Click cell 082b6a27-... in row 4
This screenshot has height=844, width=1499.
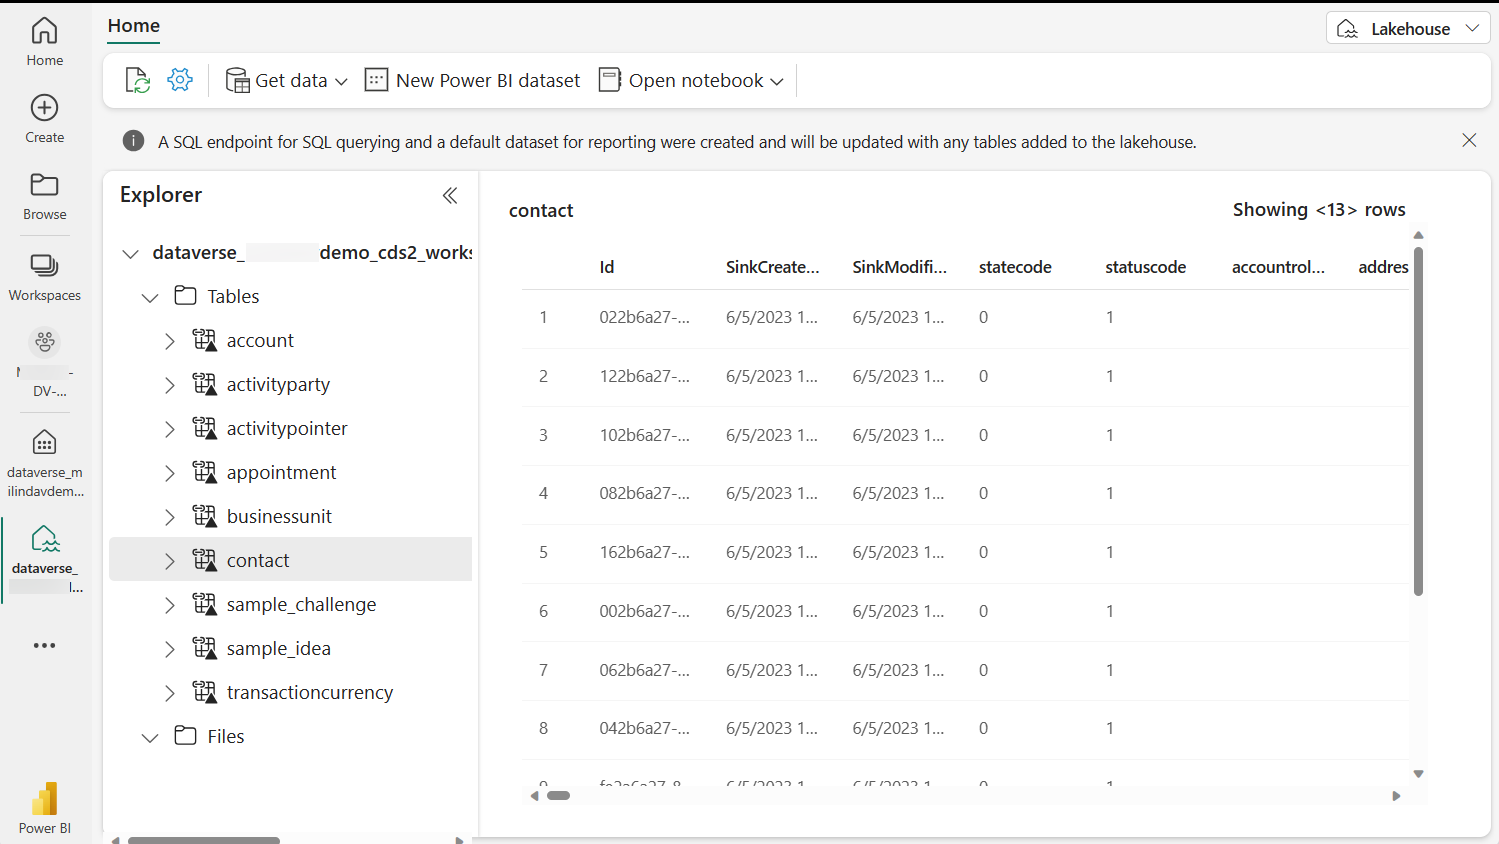tap(644, 493)
